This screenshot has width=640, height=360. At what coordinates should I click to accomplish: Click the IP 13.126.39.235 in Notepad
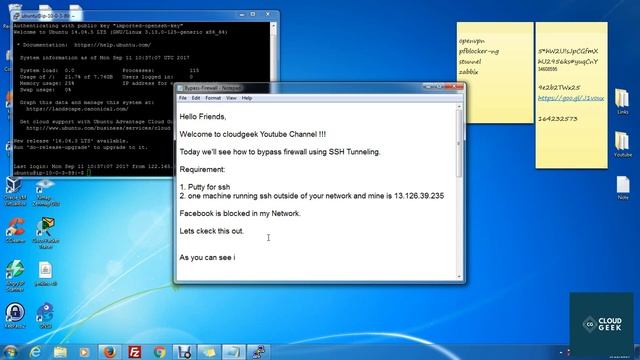click(419, 196)
